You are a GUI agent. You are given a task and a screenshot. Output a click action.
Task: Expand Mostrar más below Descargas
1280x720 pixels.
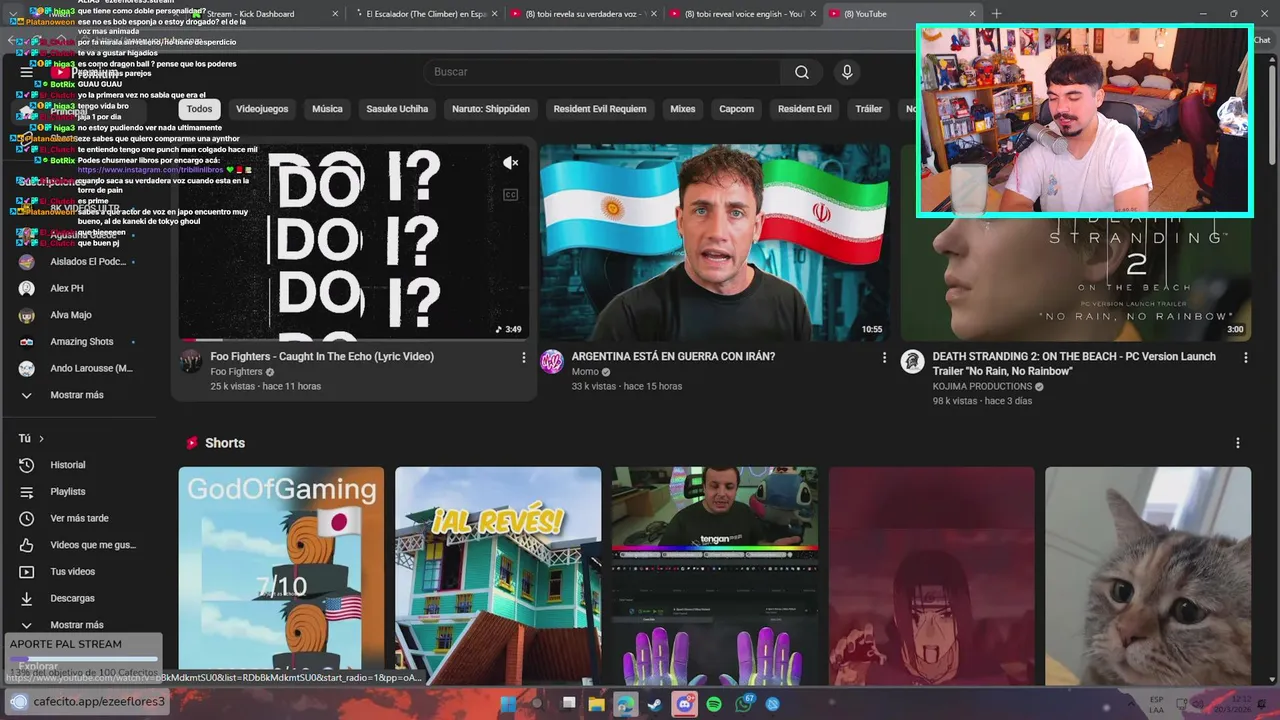click(x=77, y=625)
